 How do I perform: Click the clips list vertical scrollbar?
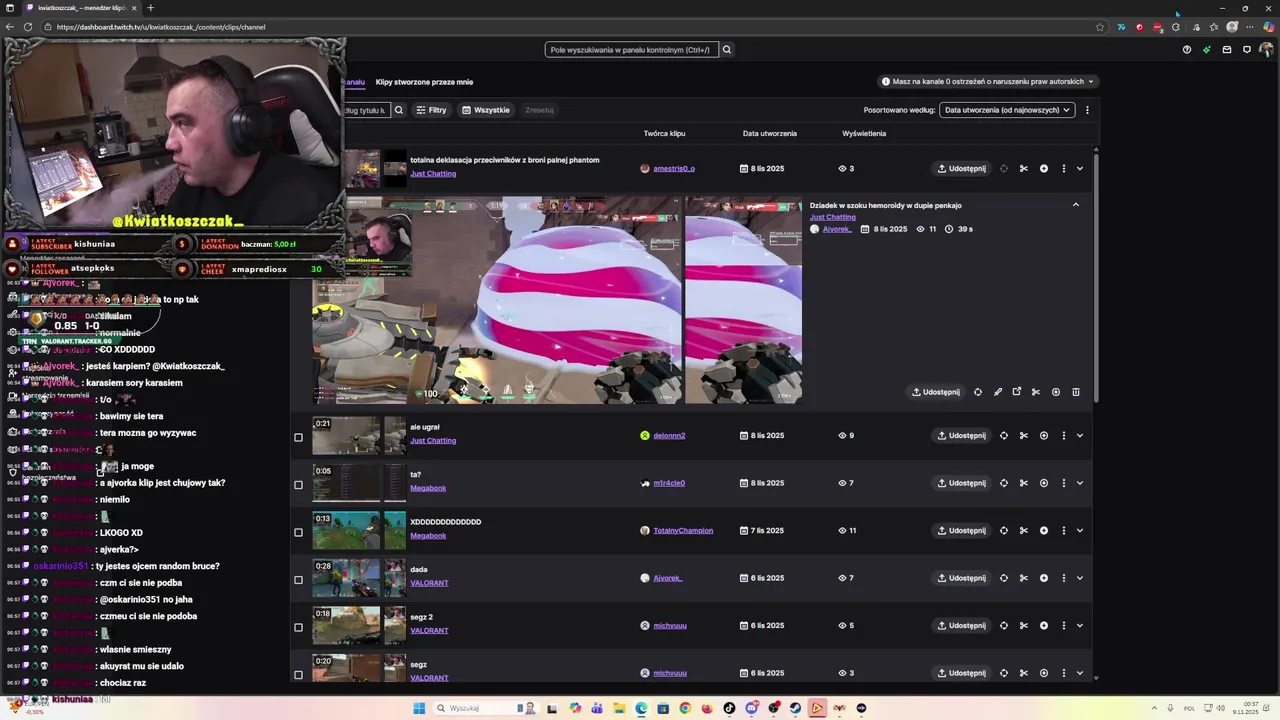point(1096,280)
